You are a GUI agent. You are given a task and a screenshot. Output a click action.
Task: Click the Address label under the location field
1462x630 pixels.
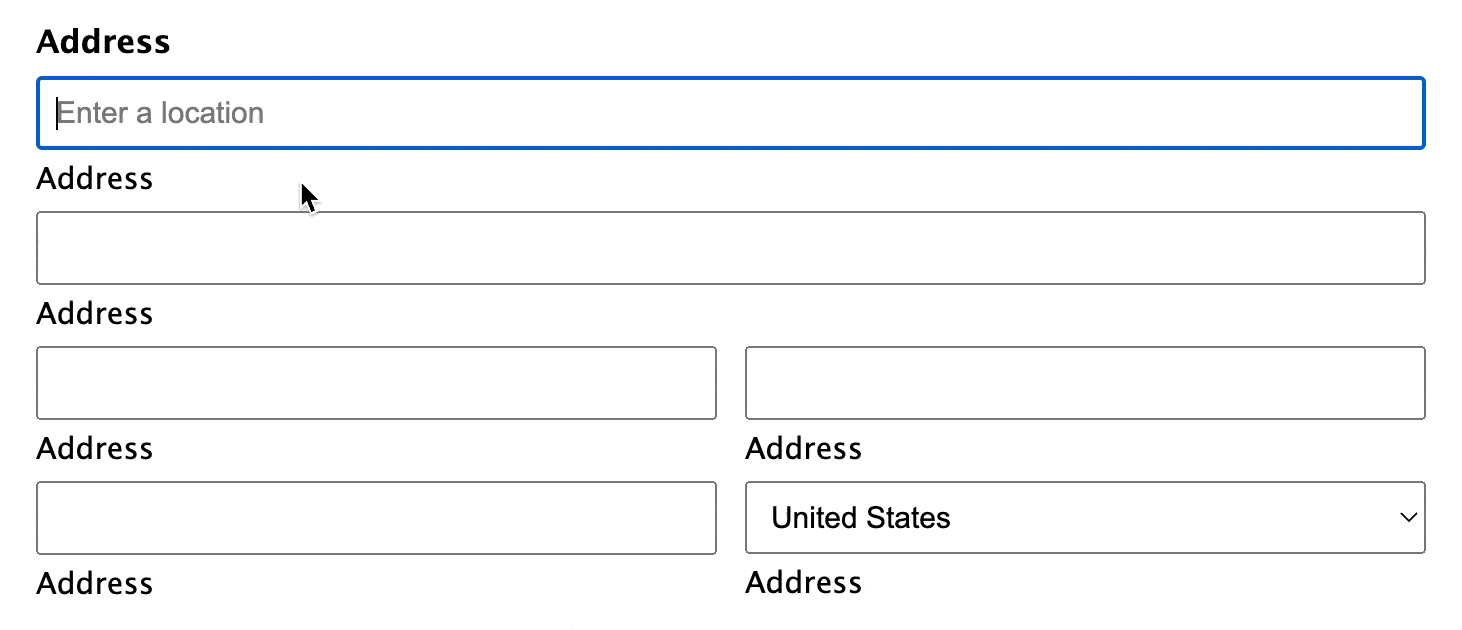click(x=95, y=179)
